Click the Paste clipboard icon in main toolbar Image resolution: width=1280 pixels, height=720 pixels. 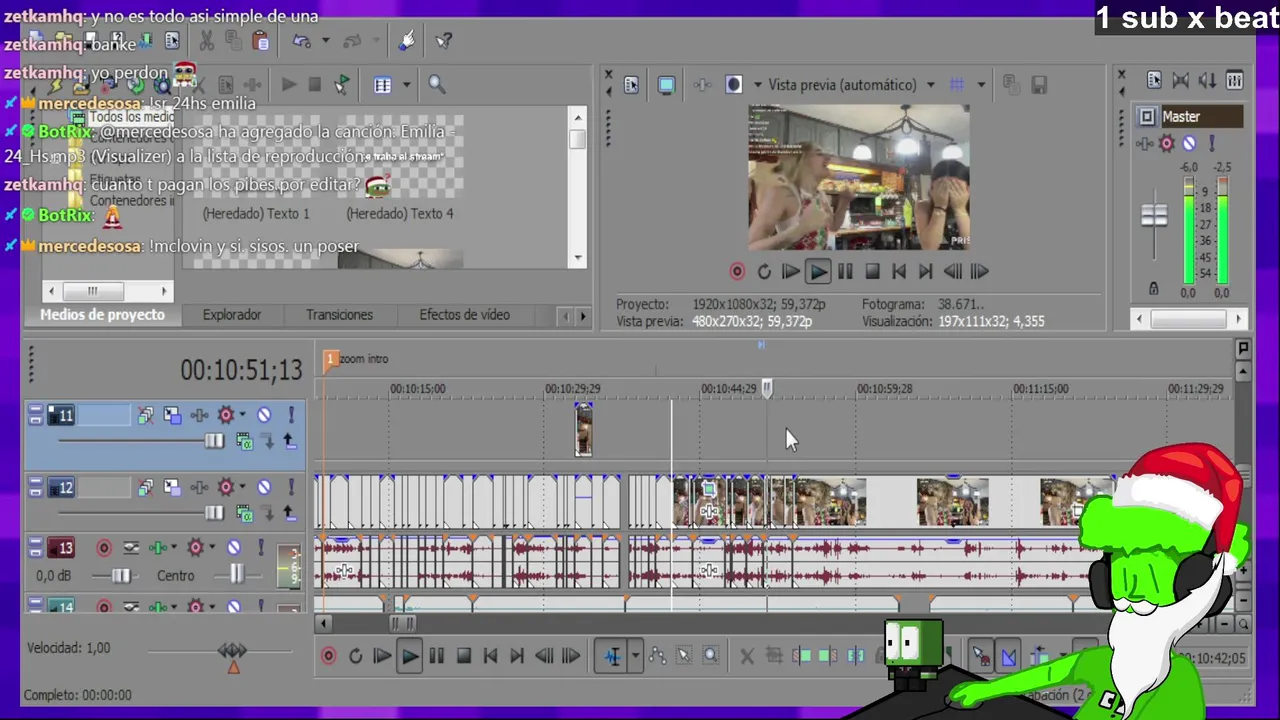[260, 41]
